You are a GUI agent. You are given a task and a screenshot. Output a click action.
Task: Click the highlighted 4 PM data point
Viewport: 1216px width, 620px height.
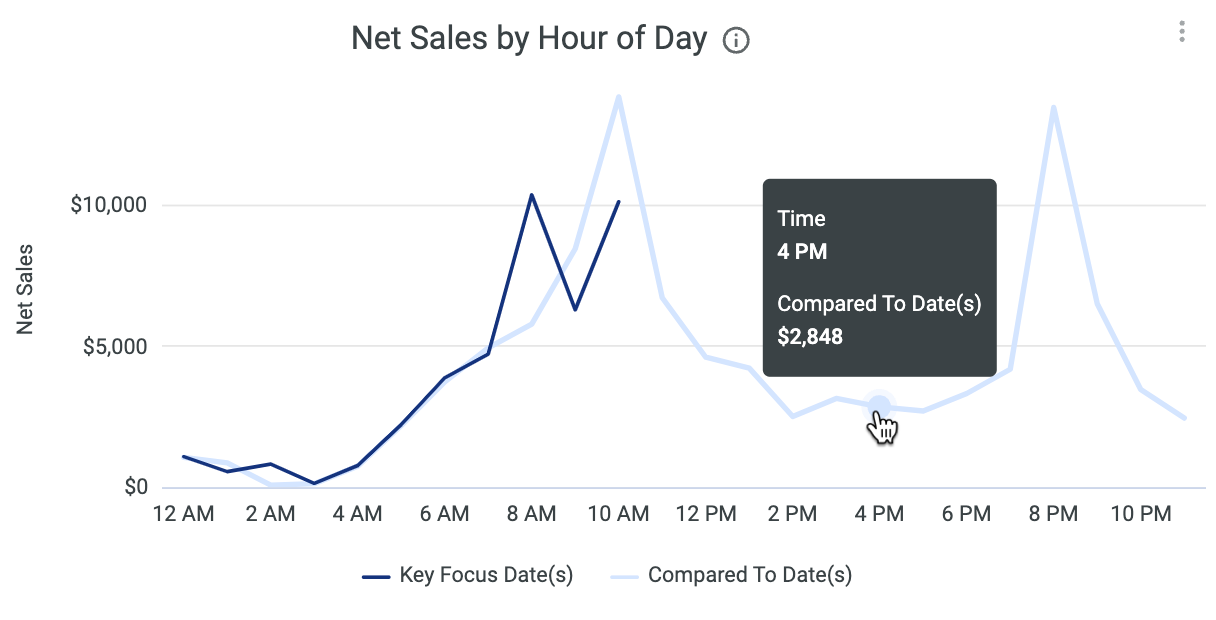879,405
